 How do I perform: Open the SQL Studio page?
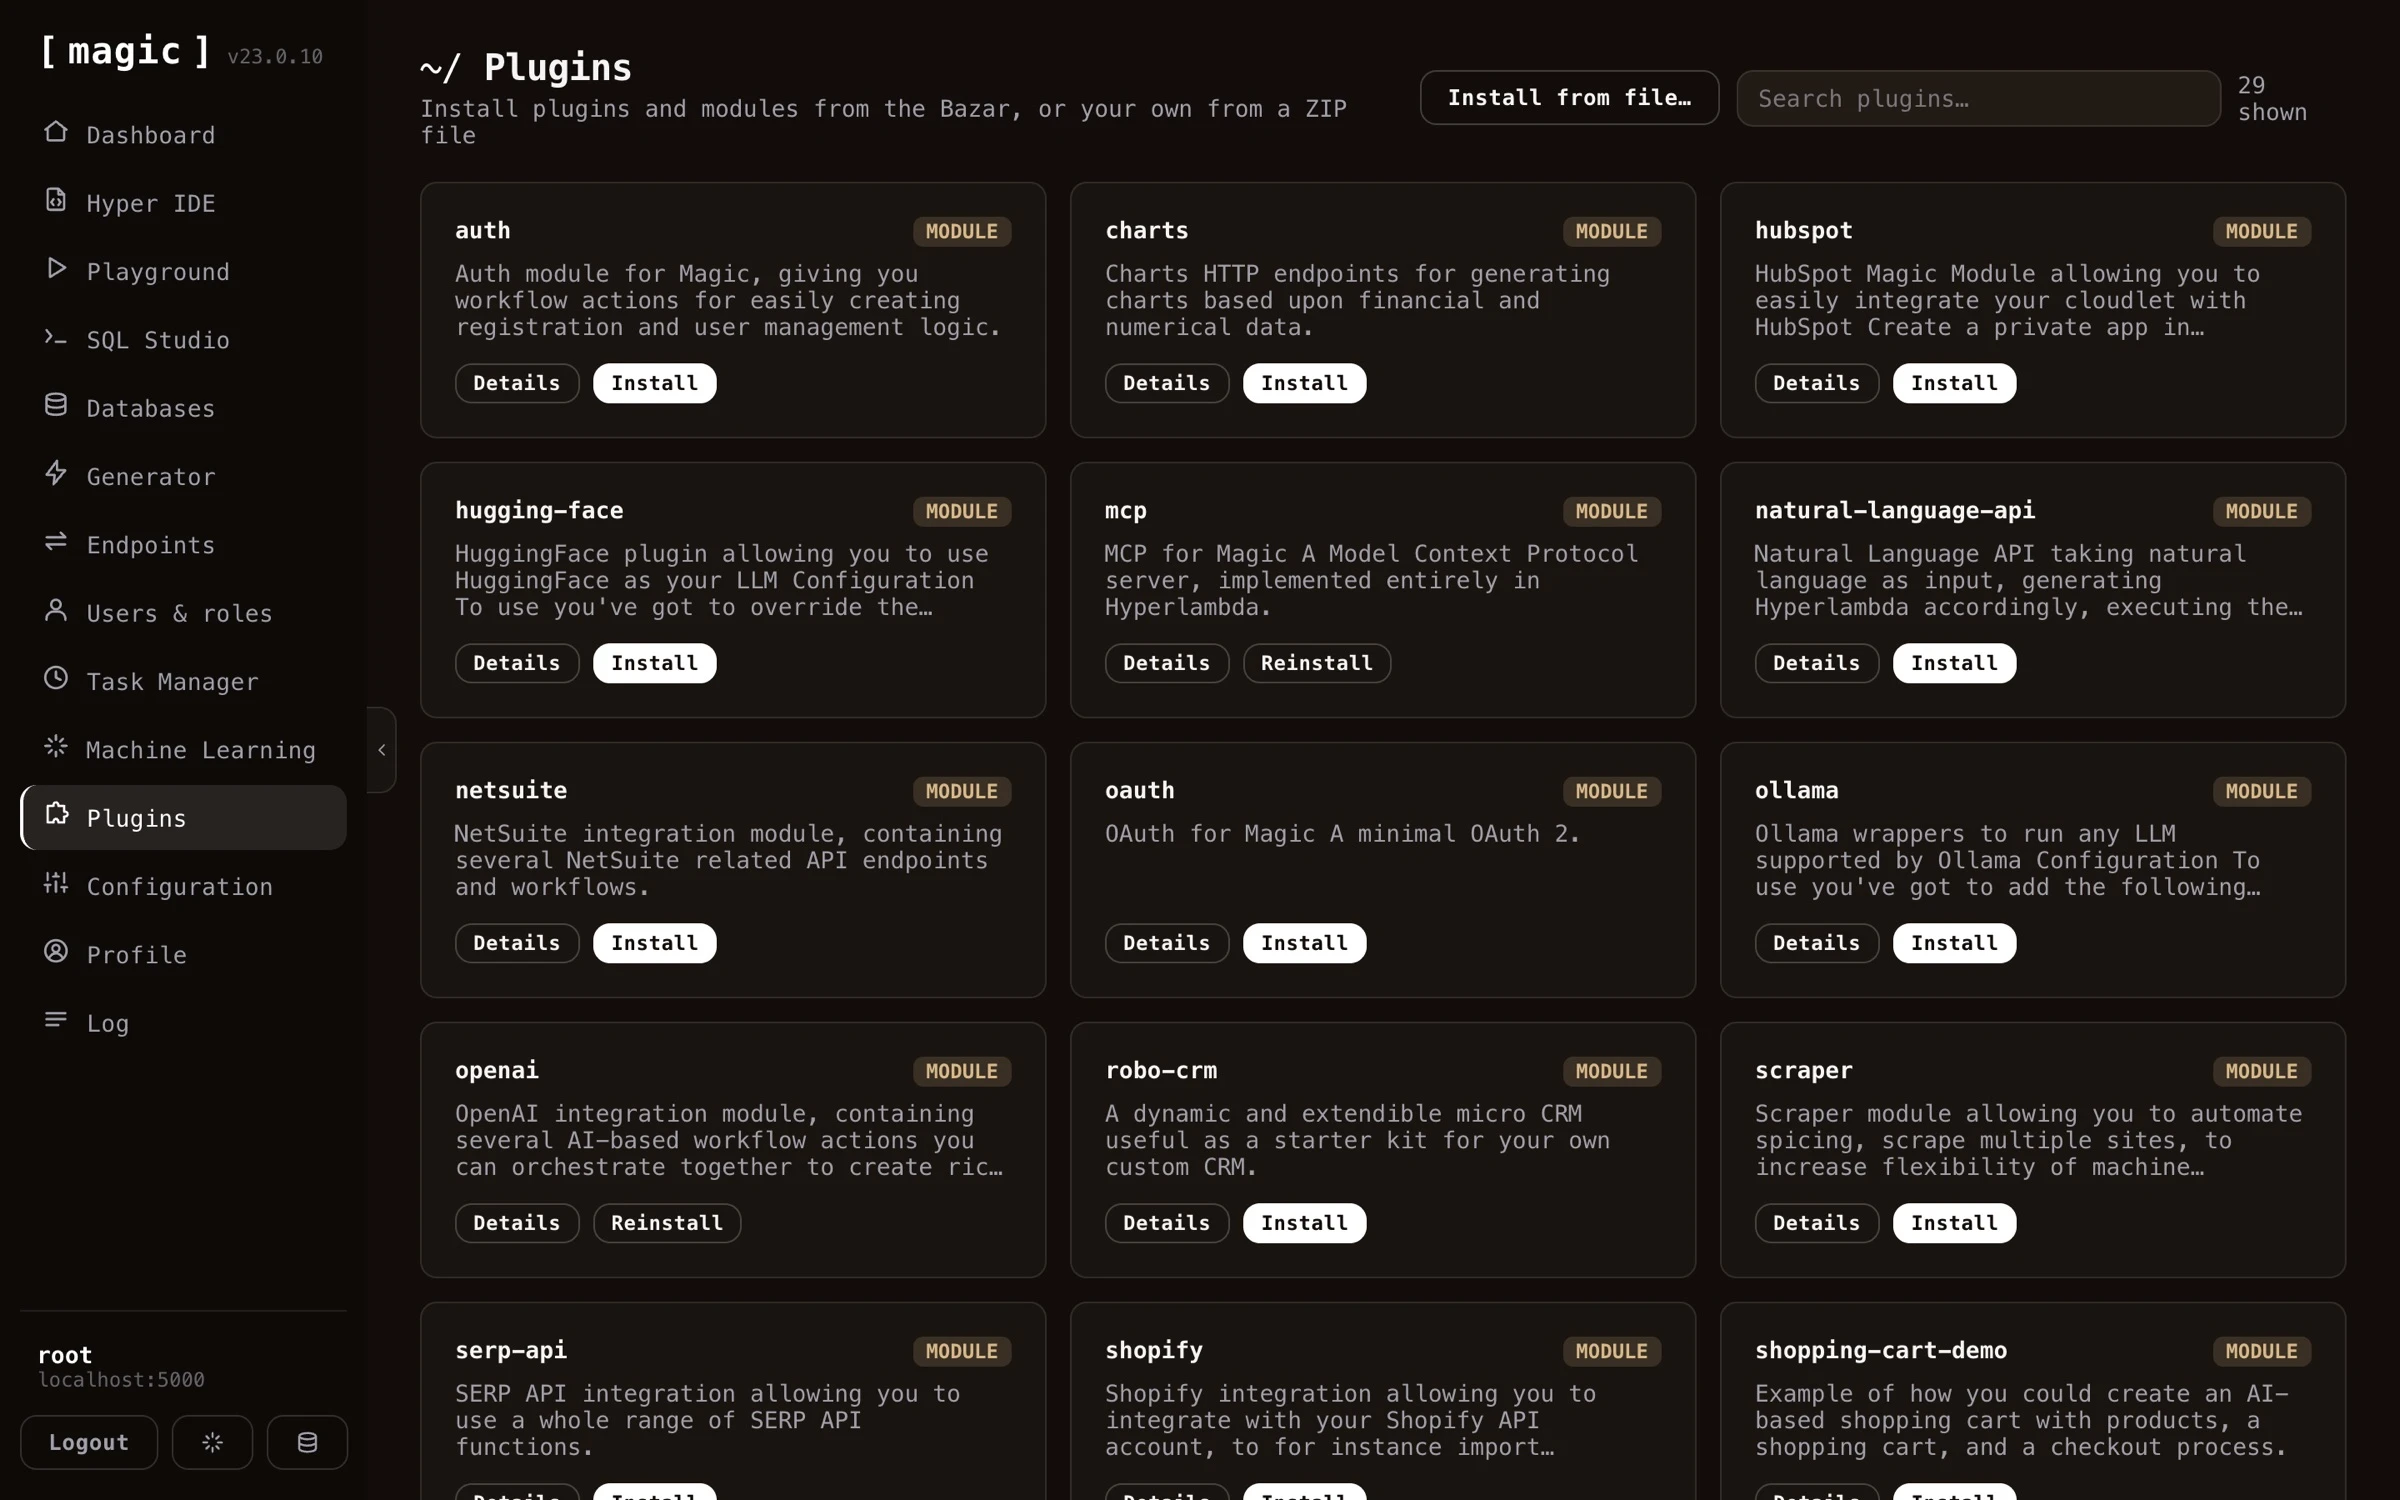point(183,340)
